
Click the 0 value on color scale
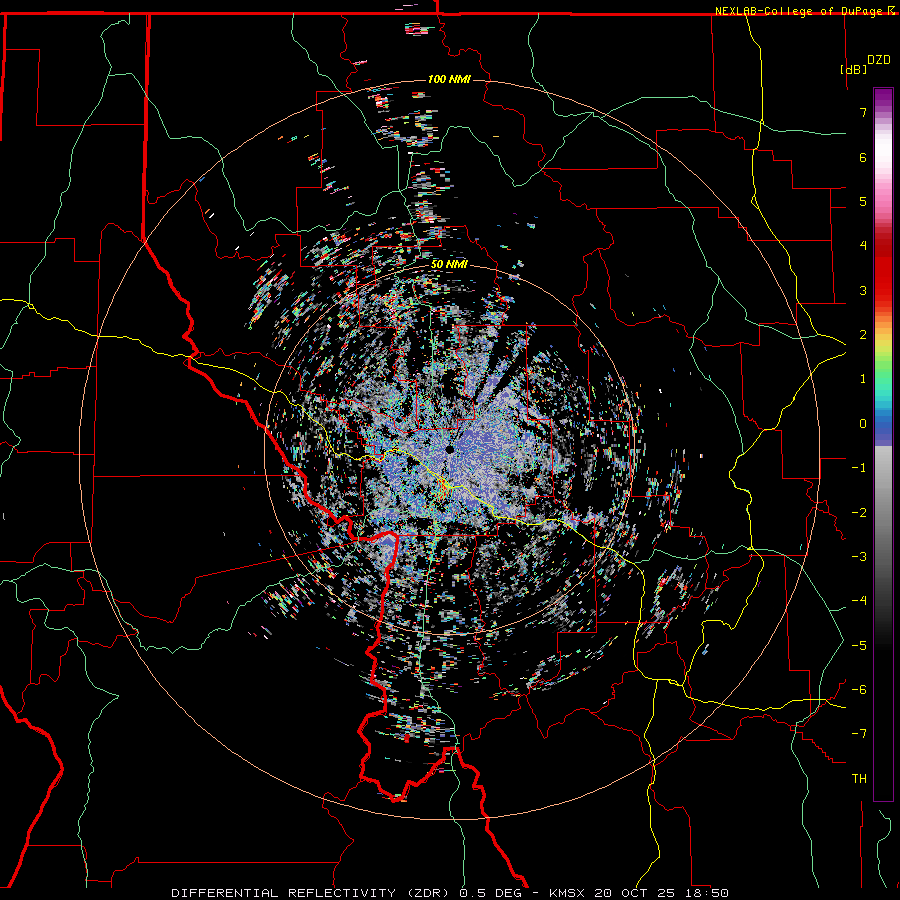tap(863, 424)
